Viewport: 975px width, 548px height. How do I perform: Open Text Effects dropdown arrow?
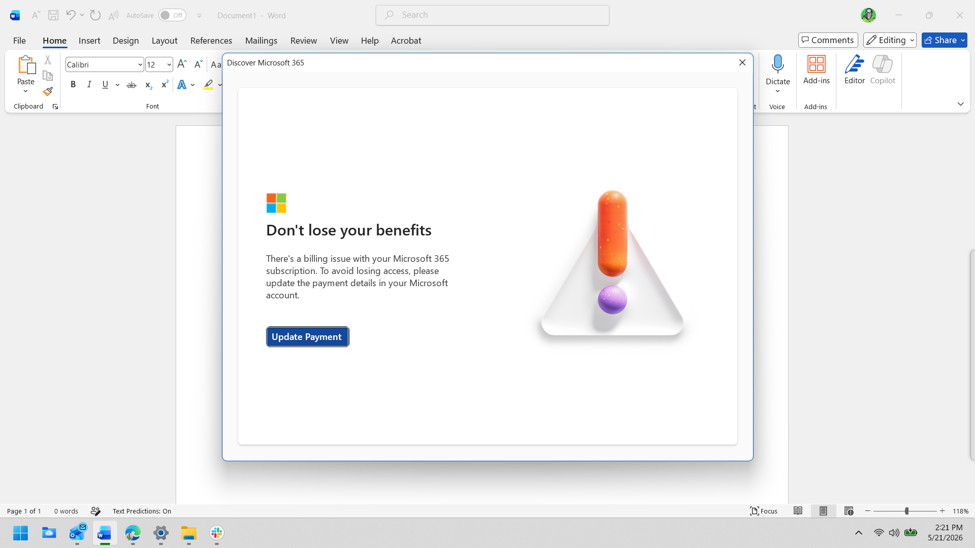[x=193, y=85]
